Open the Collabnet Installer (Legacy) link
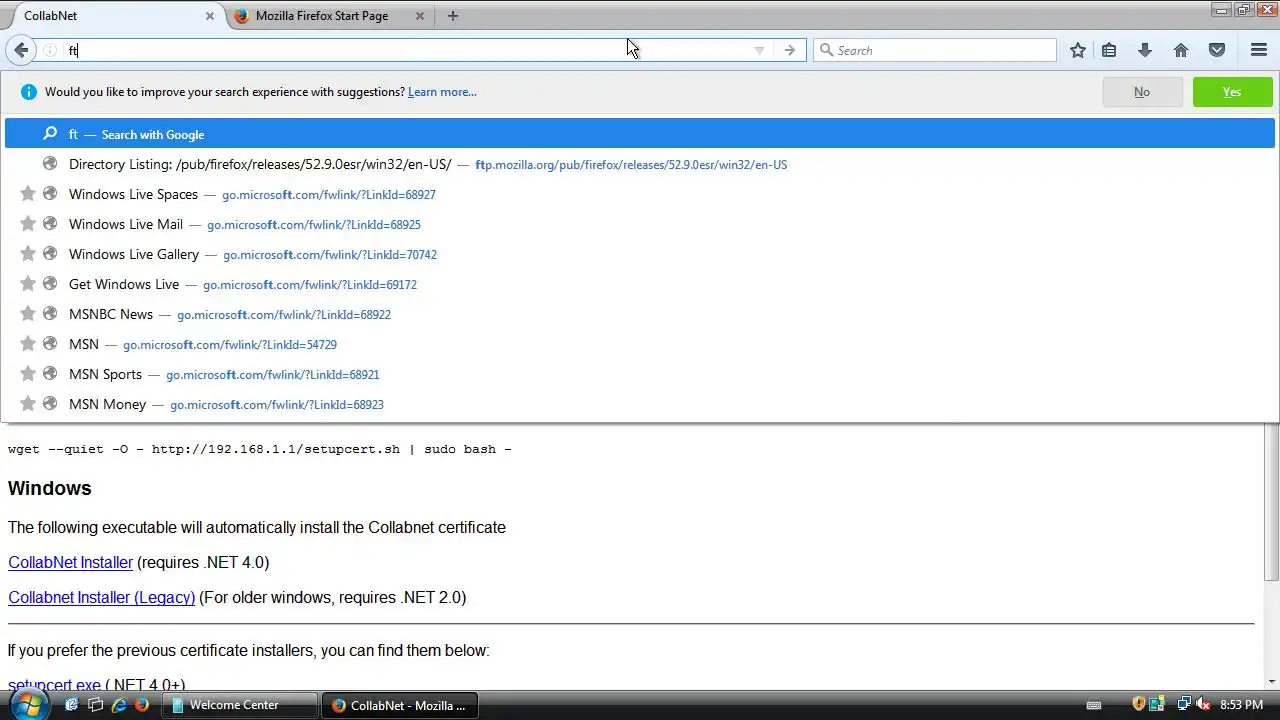The width and height of the screenshot is (1280, 720). [x=101, y=597]
